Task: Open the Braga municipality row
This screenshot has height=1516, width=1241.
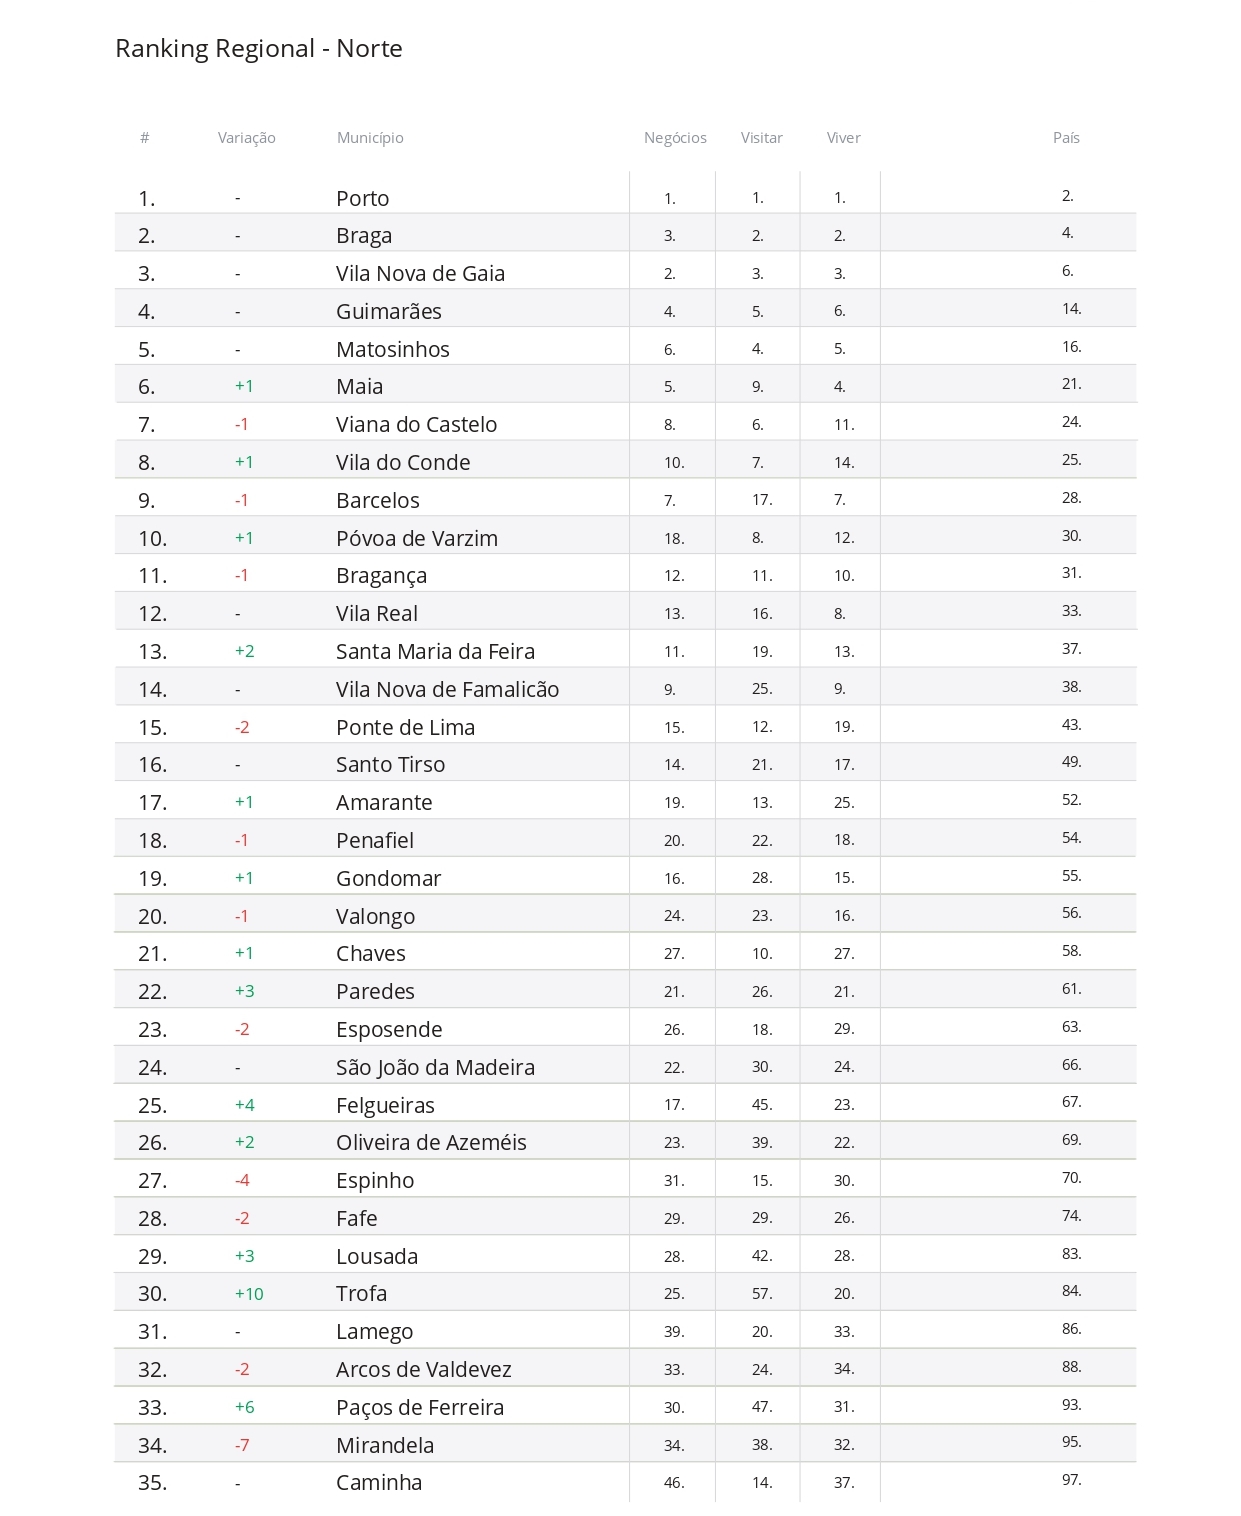Action: tap(625, 235)
